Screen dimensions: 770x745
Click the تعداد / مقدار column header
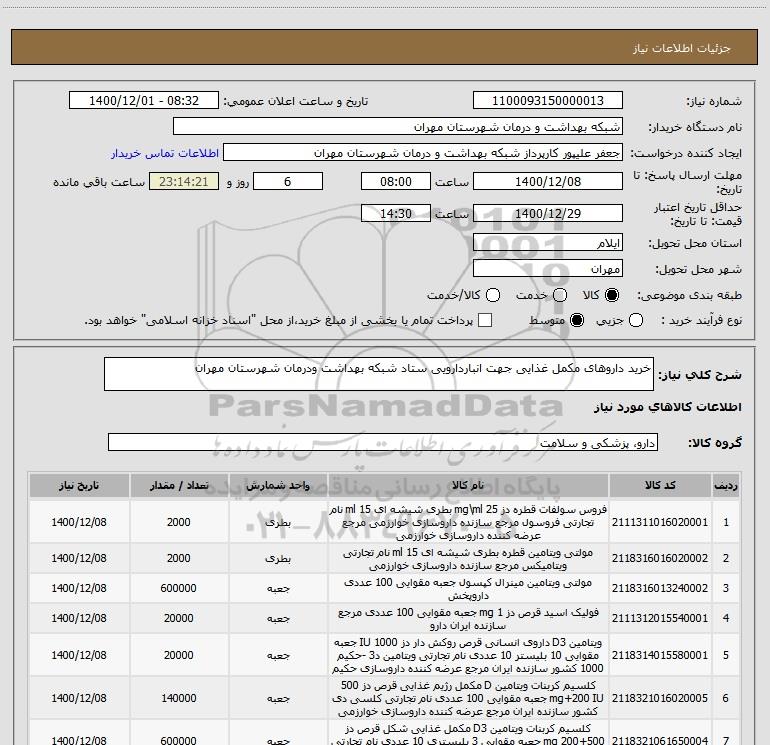coord(179,485)
